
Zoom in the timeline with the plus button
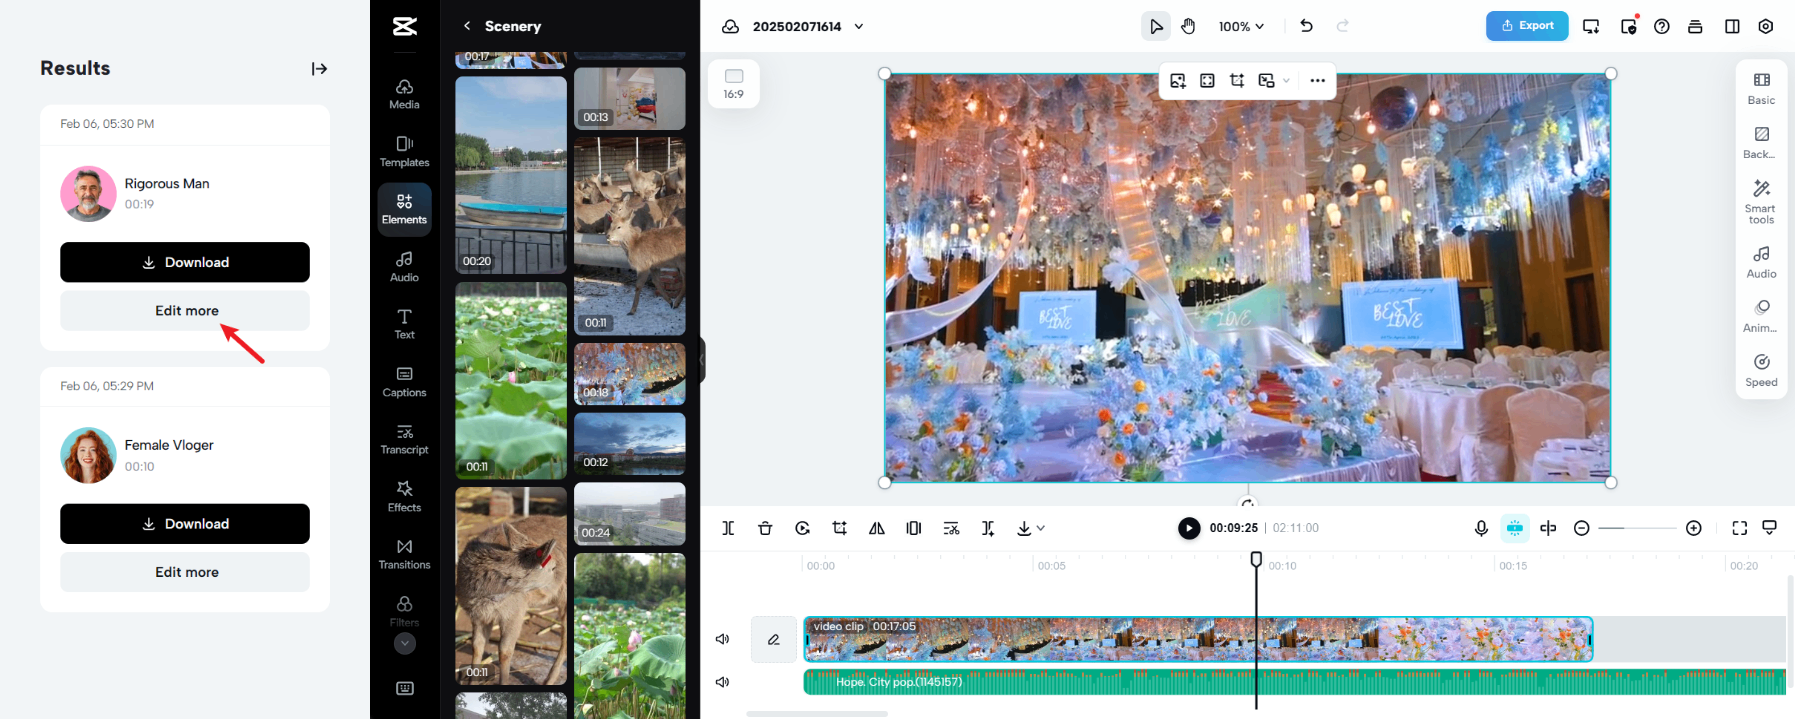coord(1694,528)
